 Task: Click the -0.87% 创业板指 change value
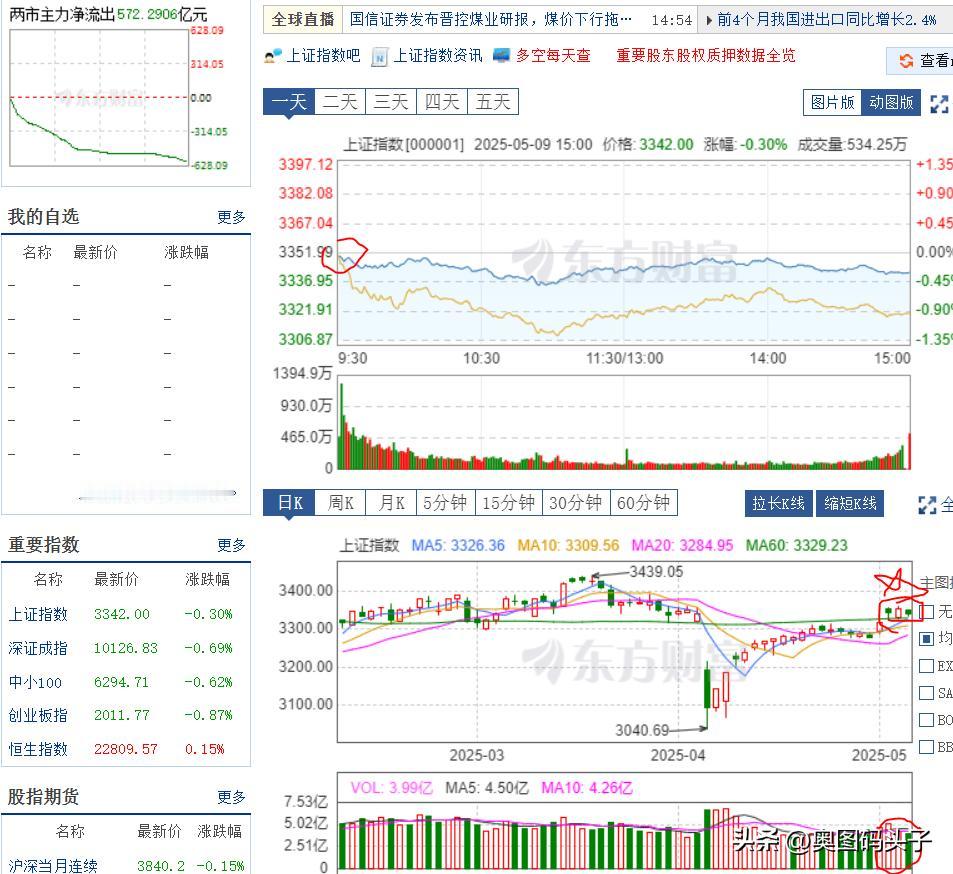coord(208,715)
